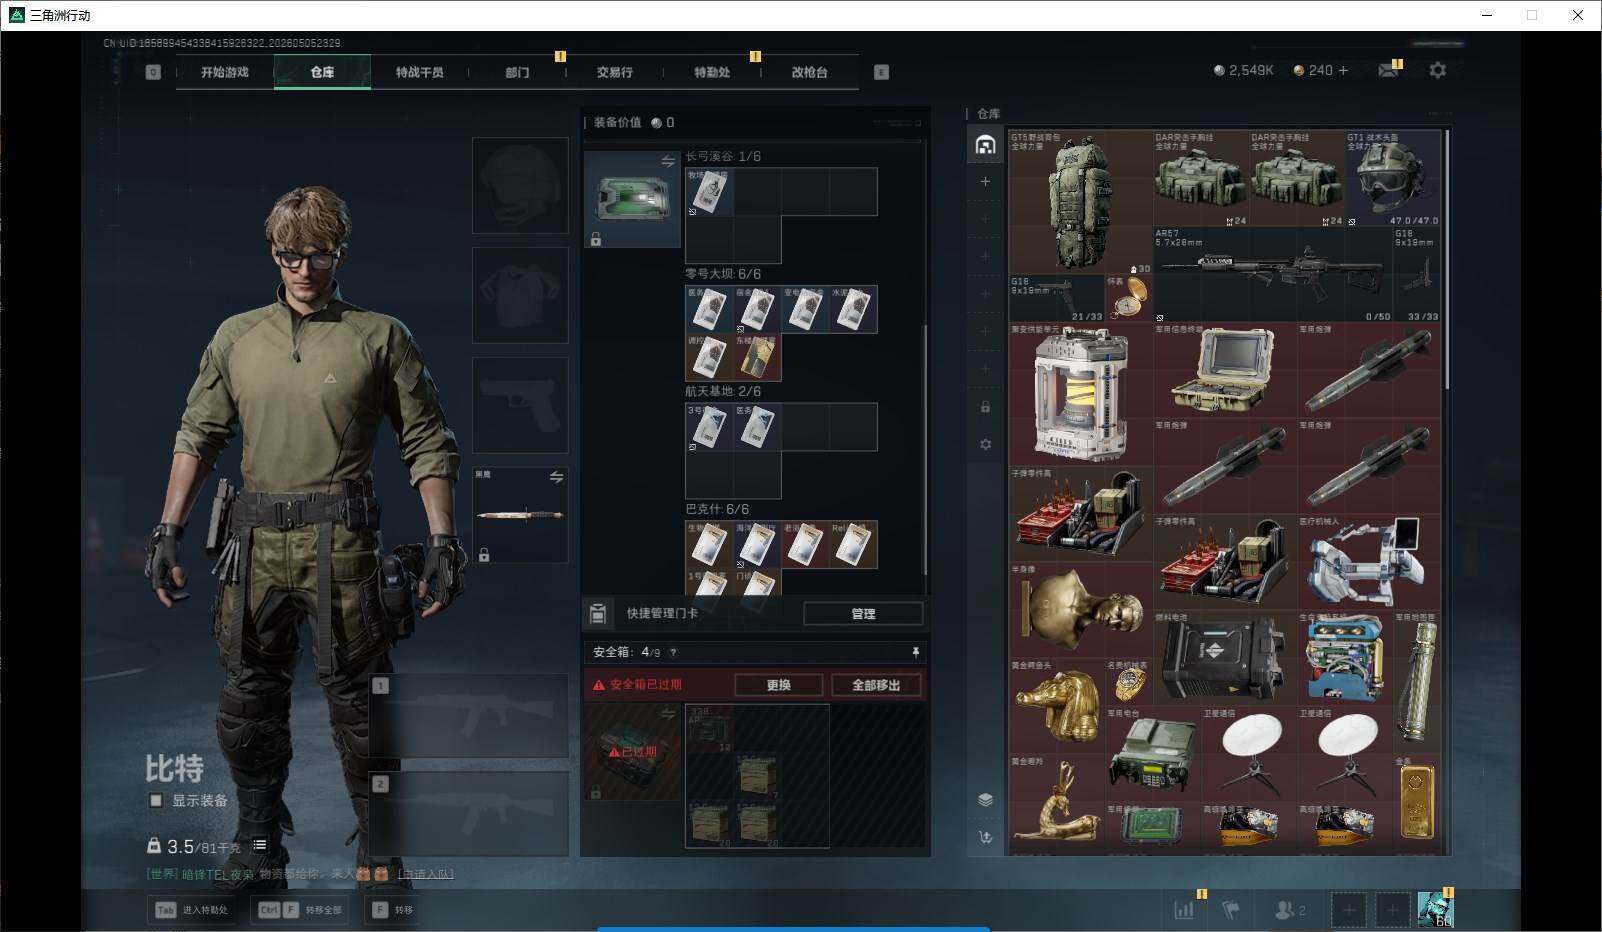Add a warehouse page with the top plus
This screenshot has height=932, width=1602.
pos(985,181)
